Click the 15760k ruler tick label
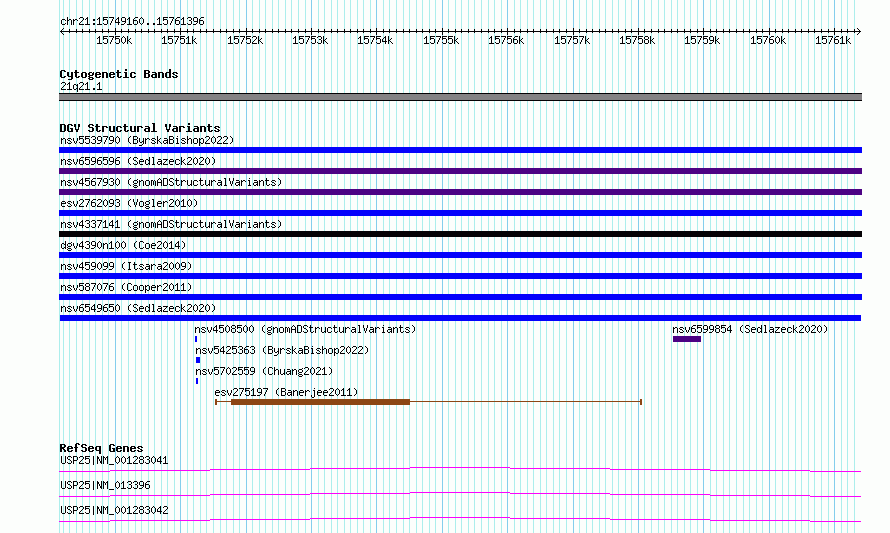890x533 pixels. [768, 40]
